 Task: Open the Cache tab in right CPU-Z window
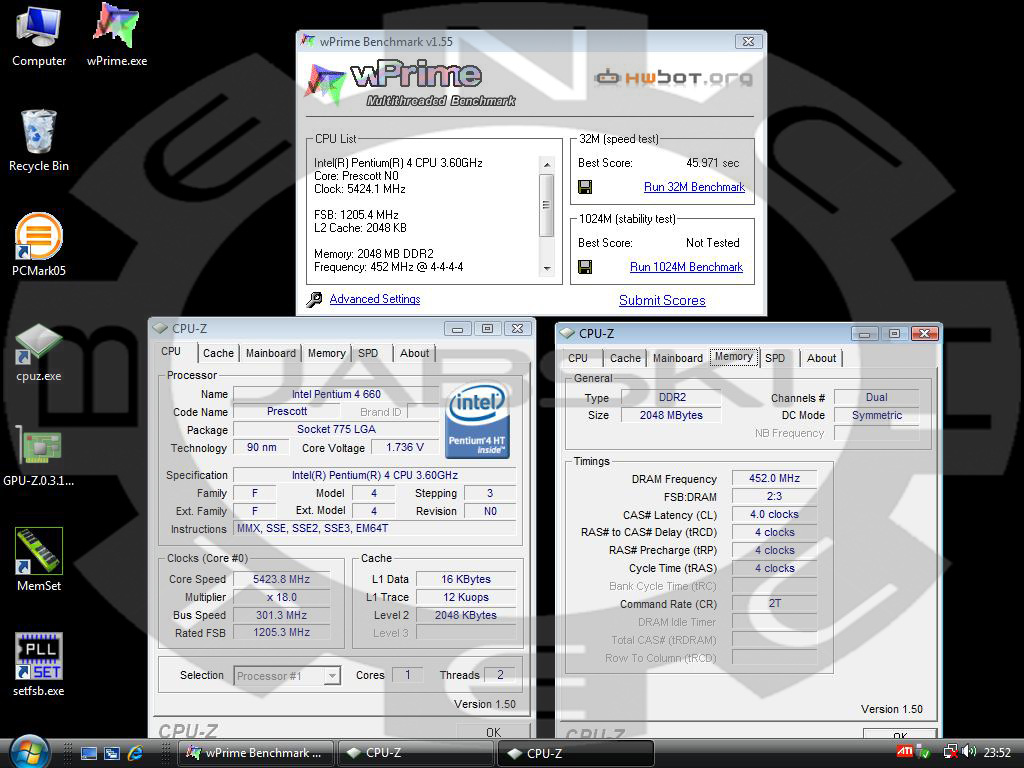point(625,359)
